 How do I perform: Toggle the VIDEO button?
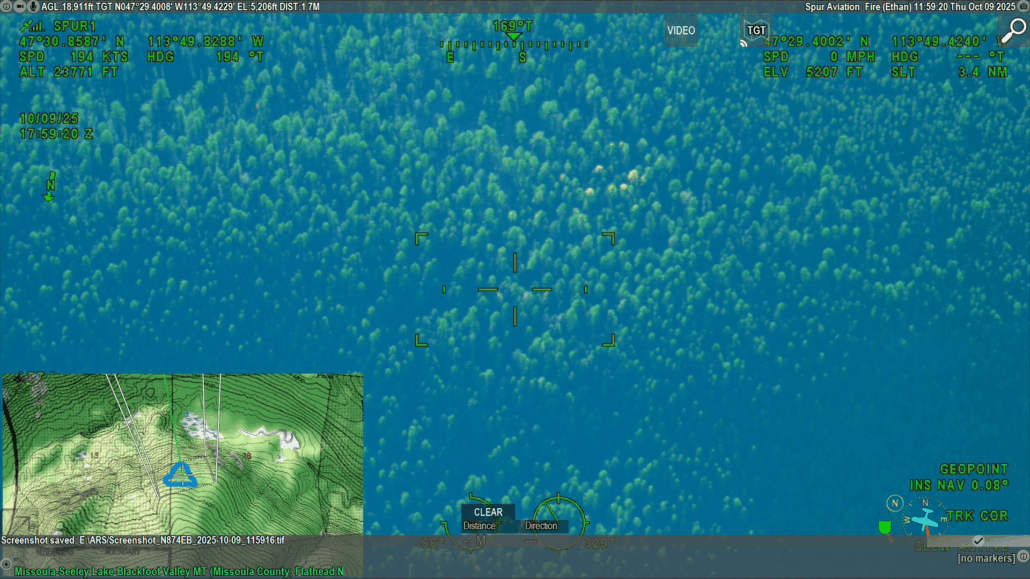coord(681,31)
